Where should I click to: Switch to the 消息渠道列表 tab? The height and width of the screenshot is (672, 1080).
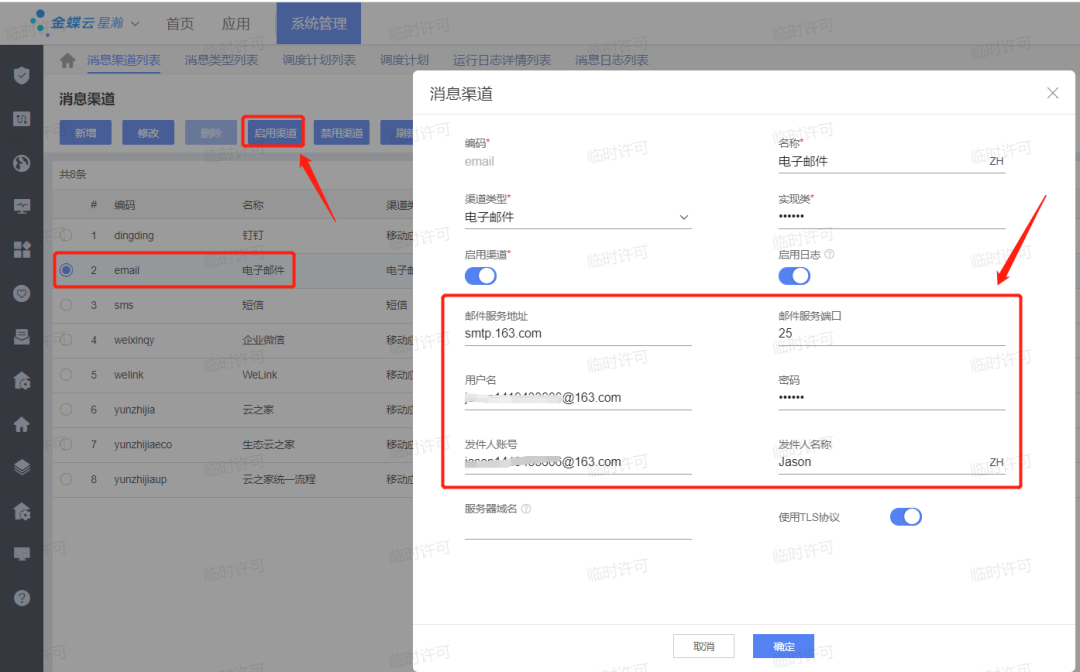pyautogui.click(x=123, y=60)
